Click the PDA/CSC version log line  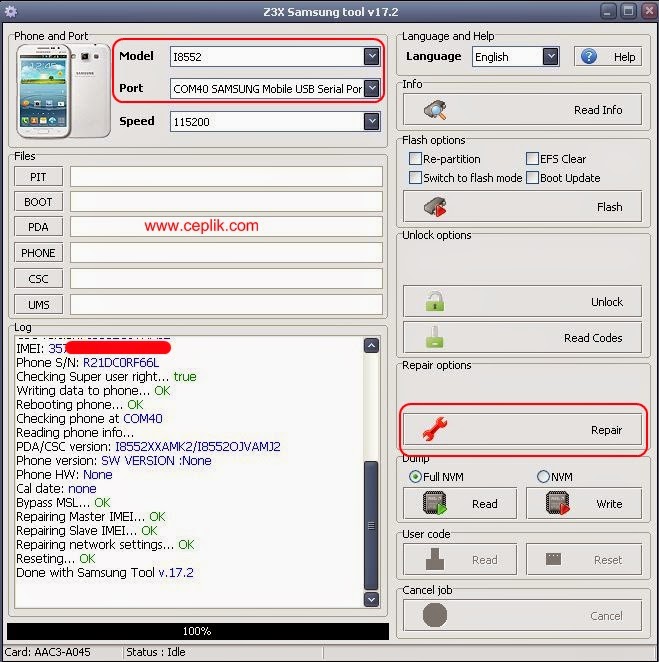[148, 446]
